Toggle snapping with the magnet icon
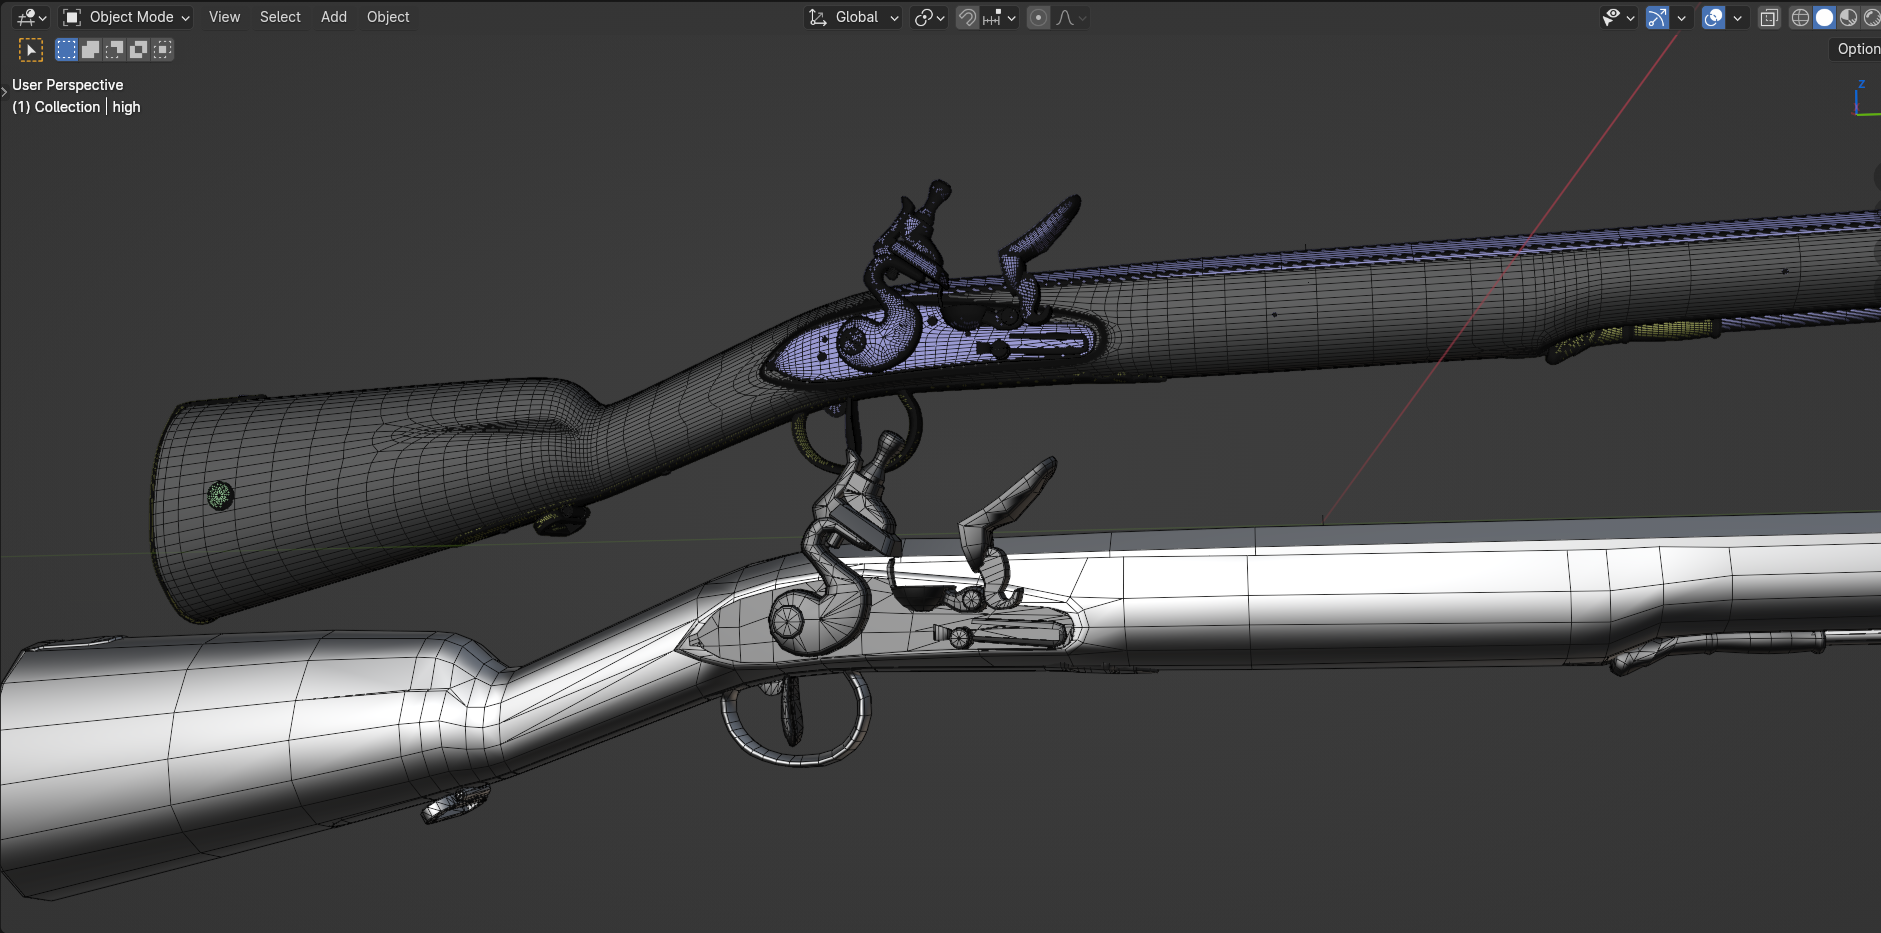 pos(967,17)
